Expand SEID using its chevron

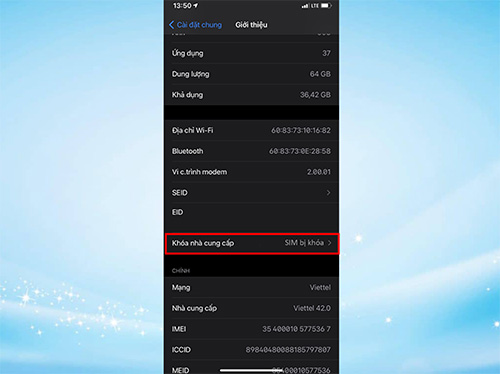click(x=328, y=193)
